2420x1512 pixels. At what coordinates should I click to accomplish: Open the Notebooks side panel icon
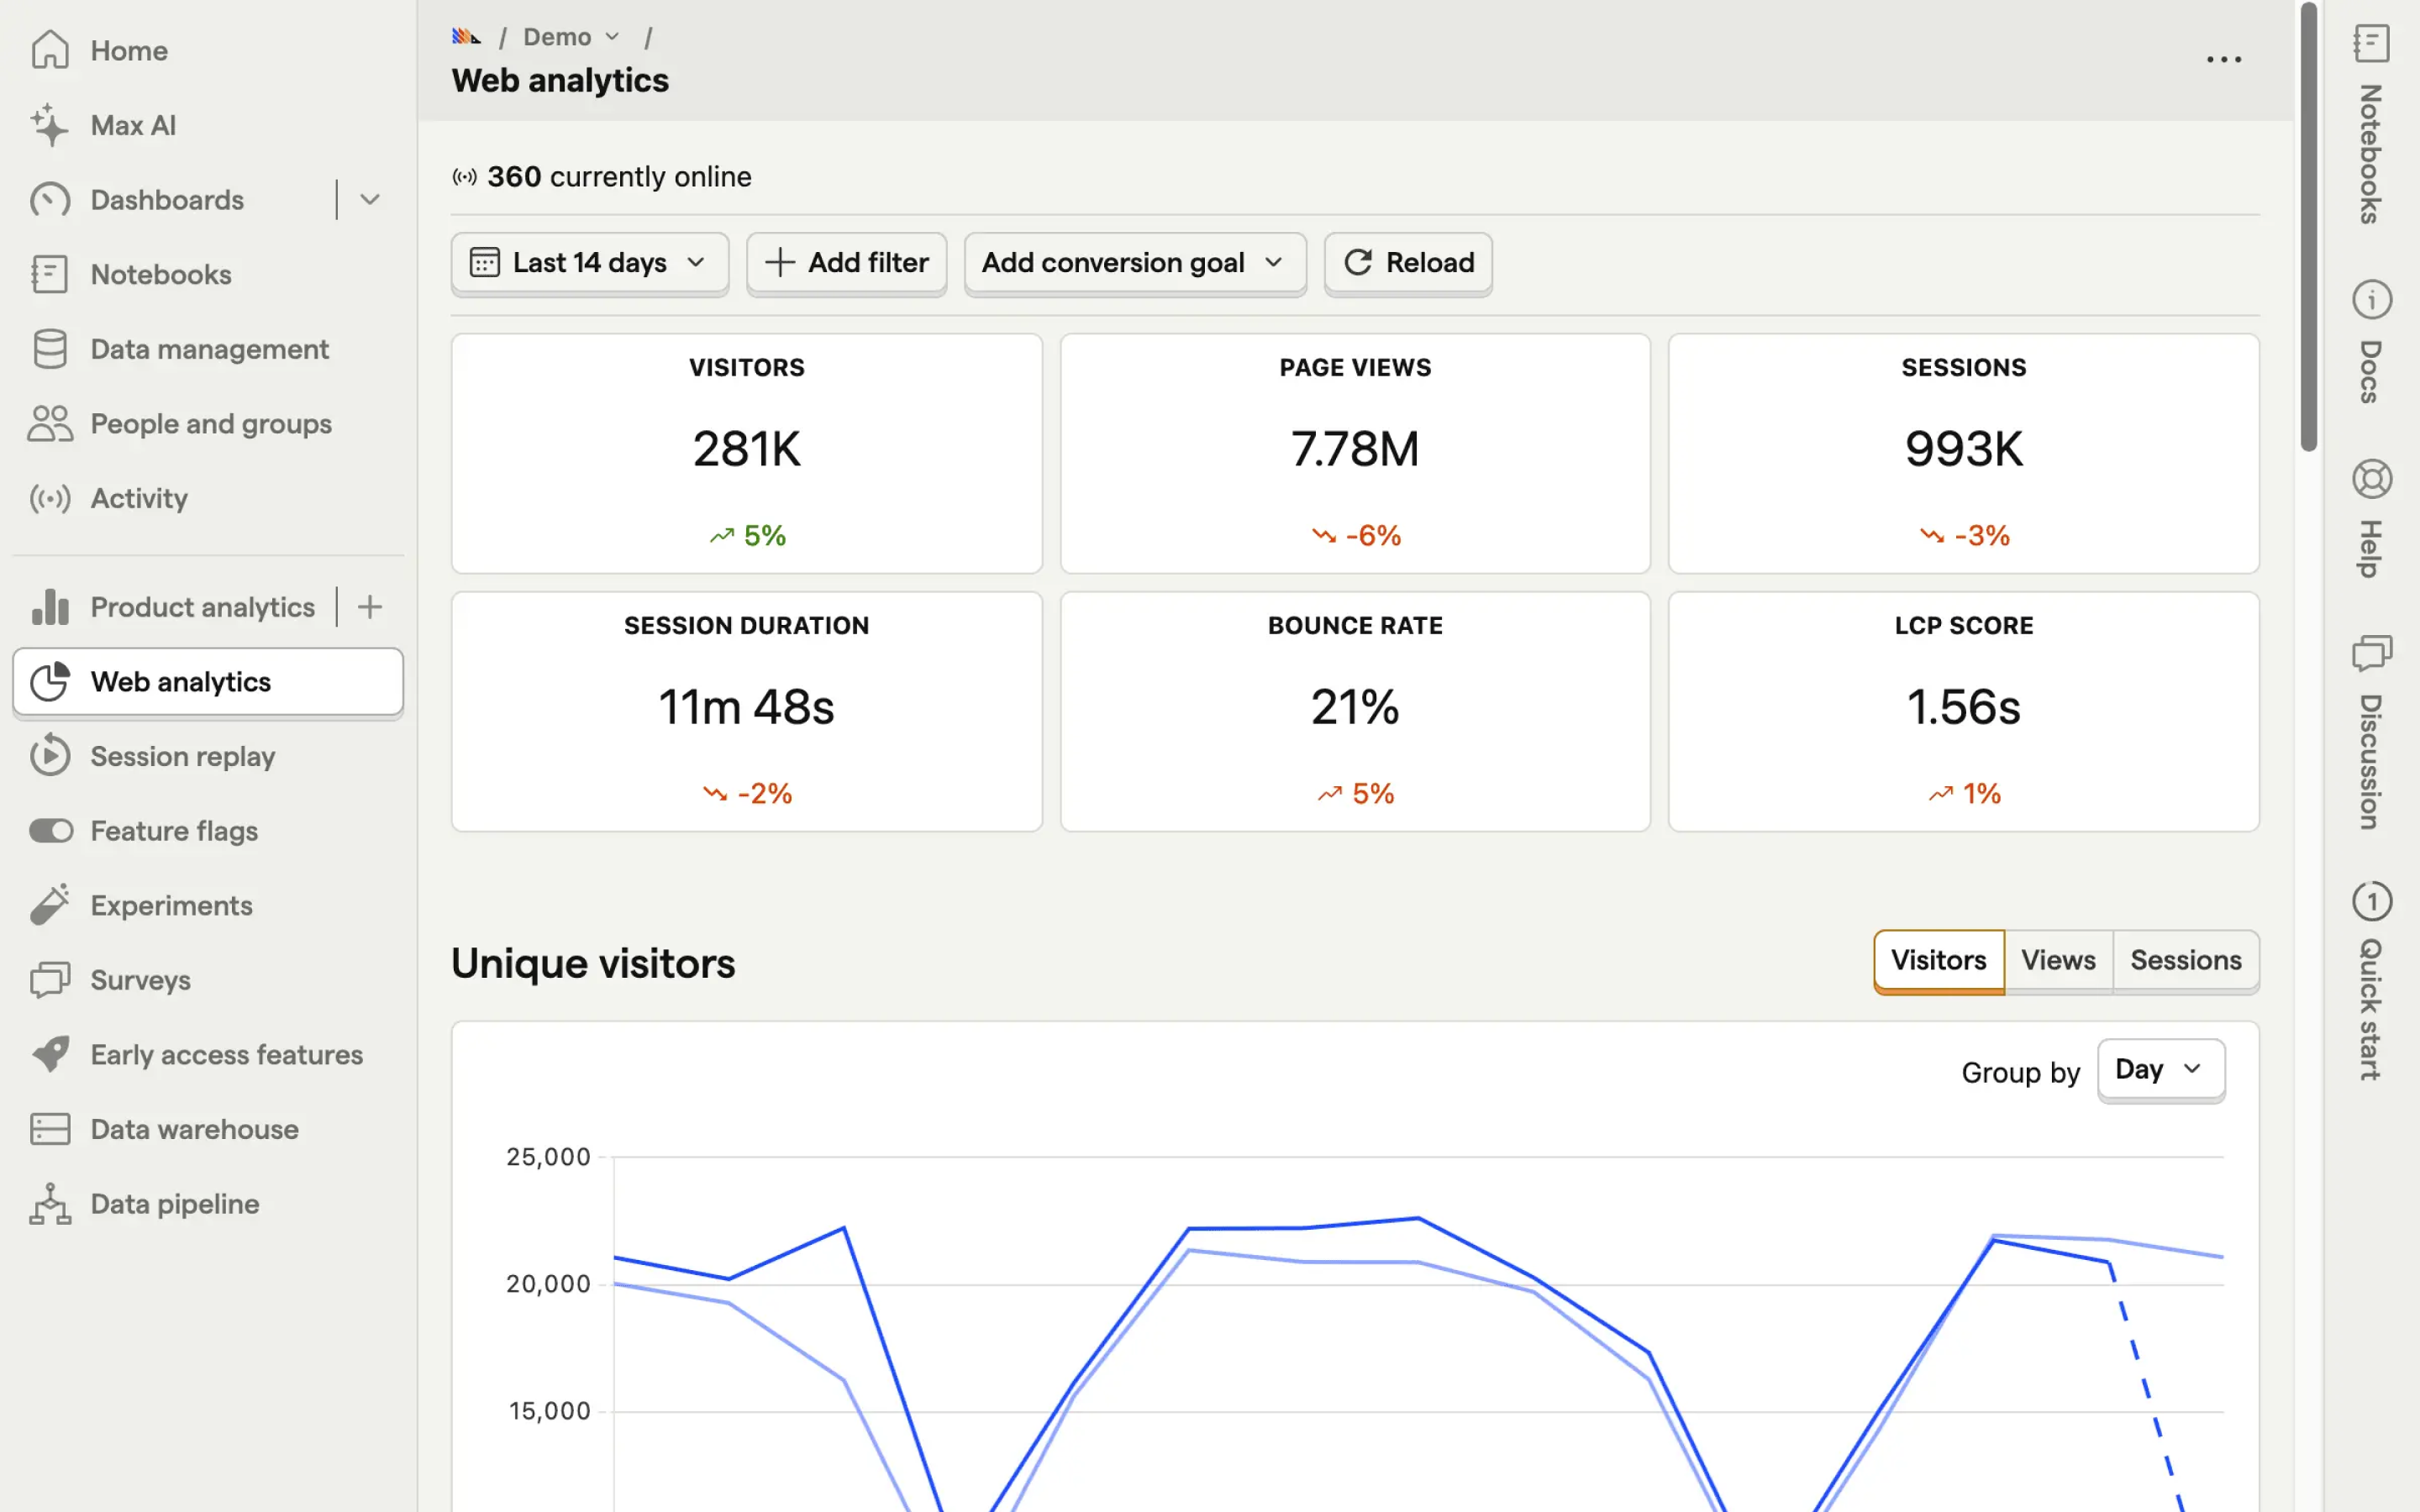point(2371,44)
